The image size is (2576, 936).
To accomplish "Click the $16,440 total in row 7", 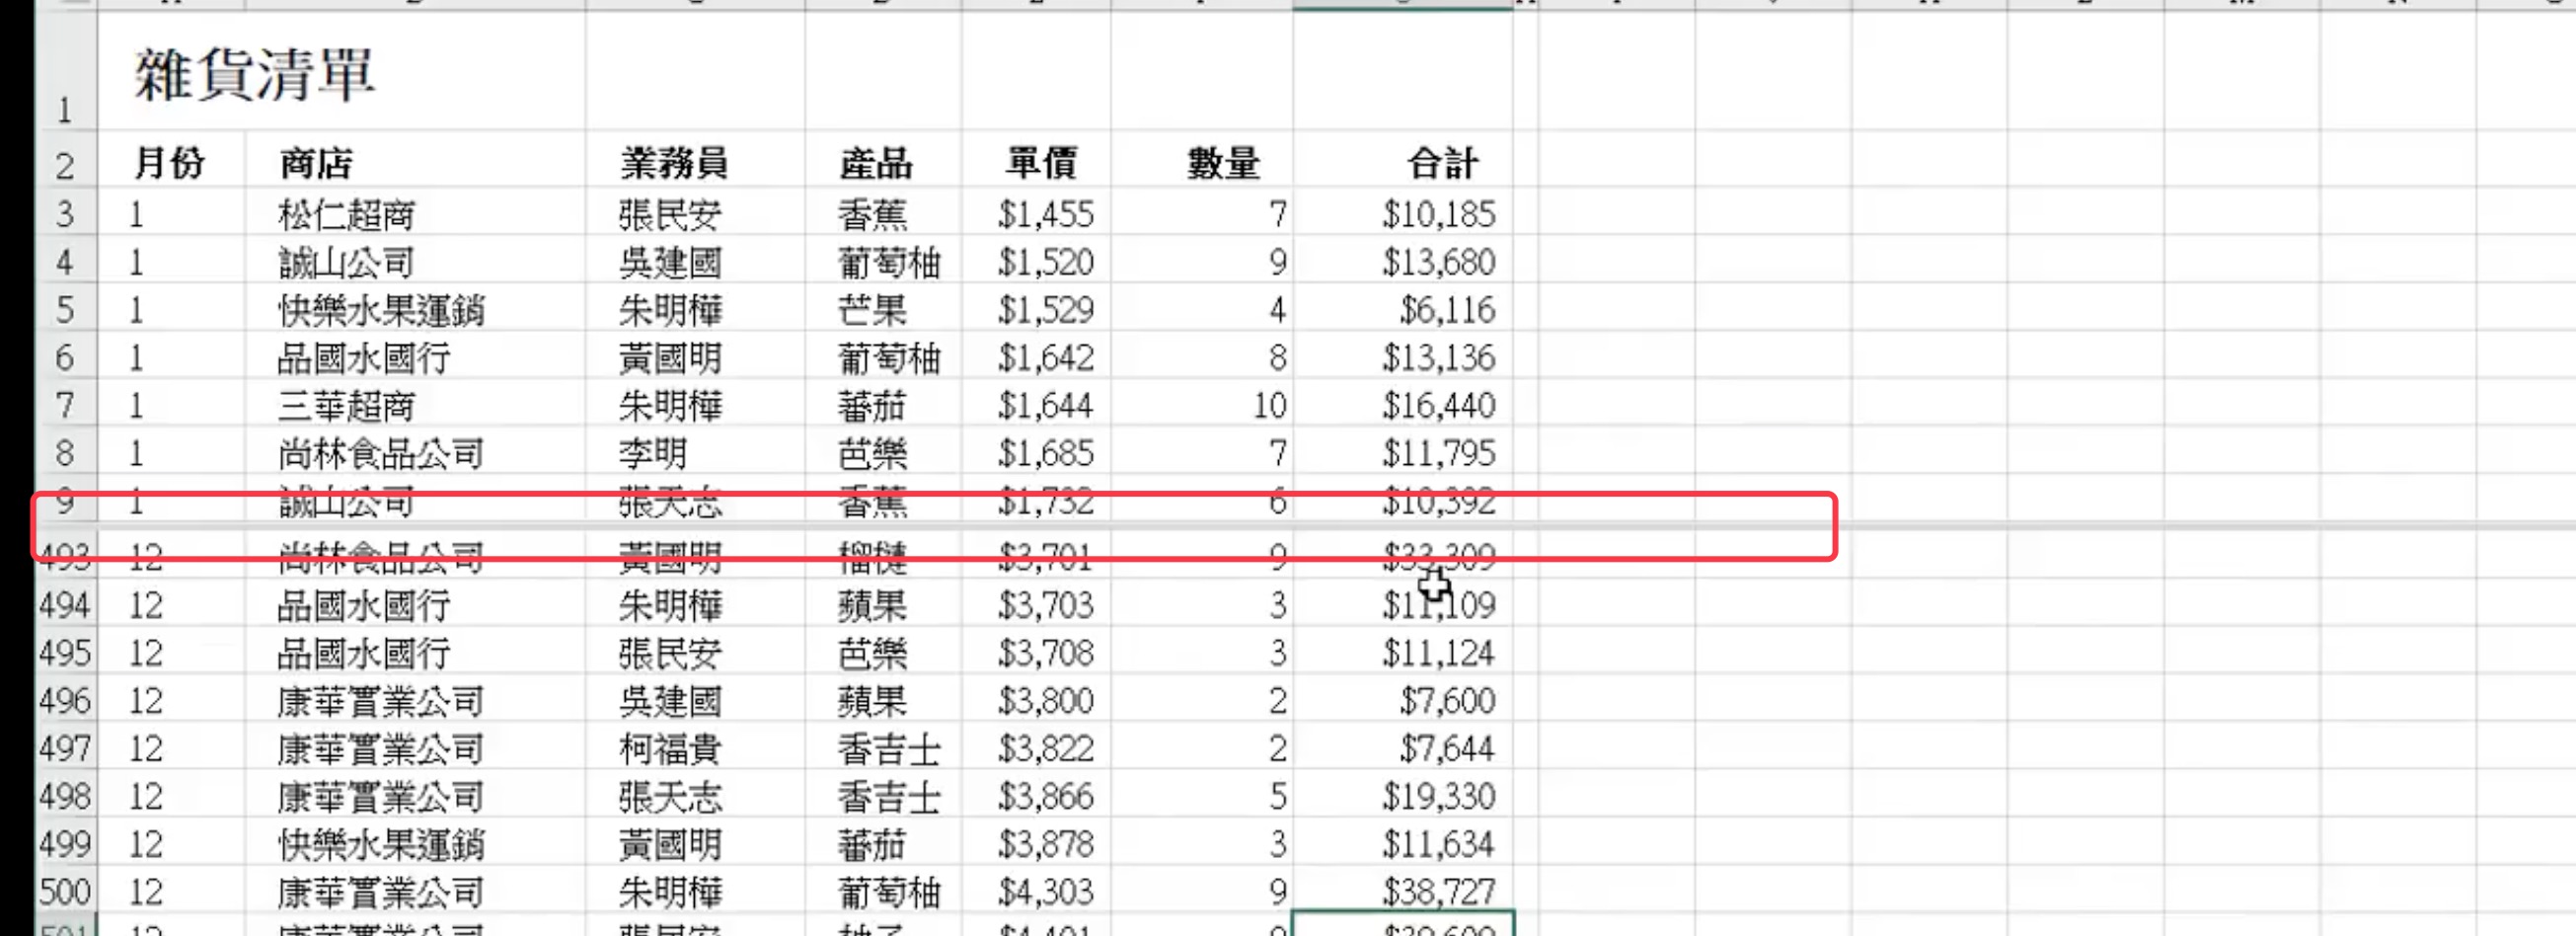I will (1437, 405).
